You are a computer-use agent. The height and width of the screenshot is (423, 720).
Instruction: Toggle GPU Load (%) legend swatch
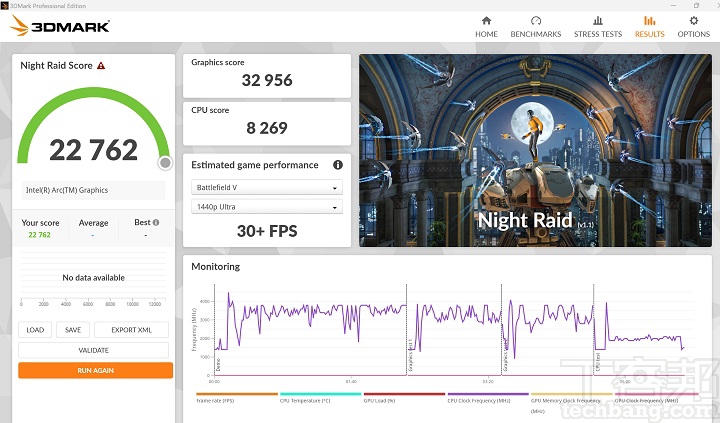[405, 394]
